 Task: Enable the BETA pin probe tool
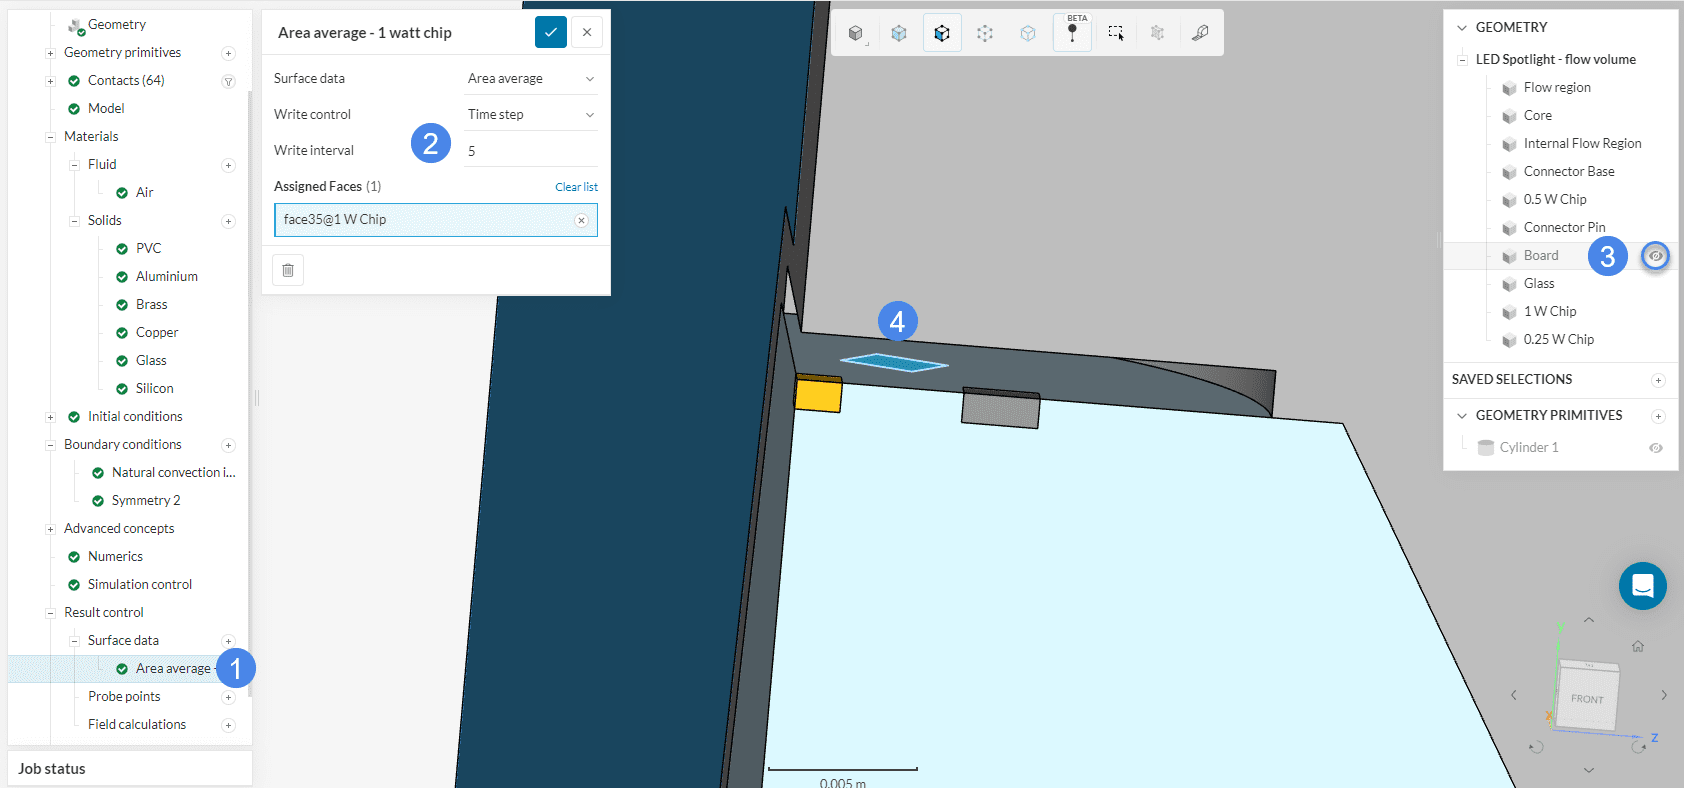click(x=1072, y=33)
